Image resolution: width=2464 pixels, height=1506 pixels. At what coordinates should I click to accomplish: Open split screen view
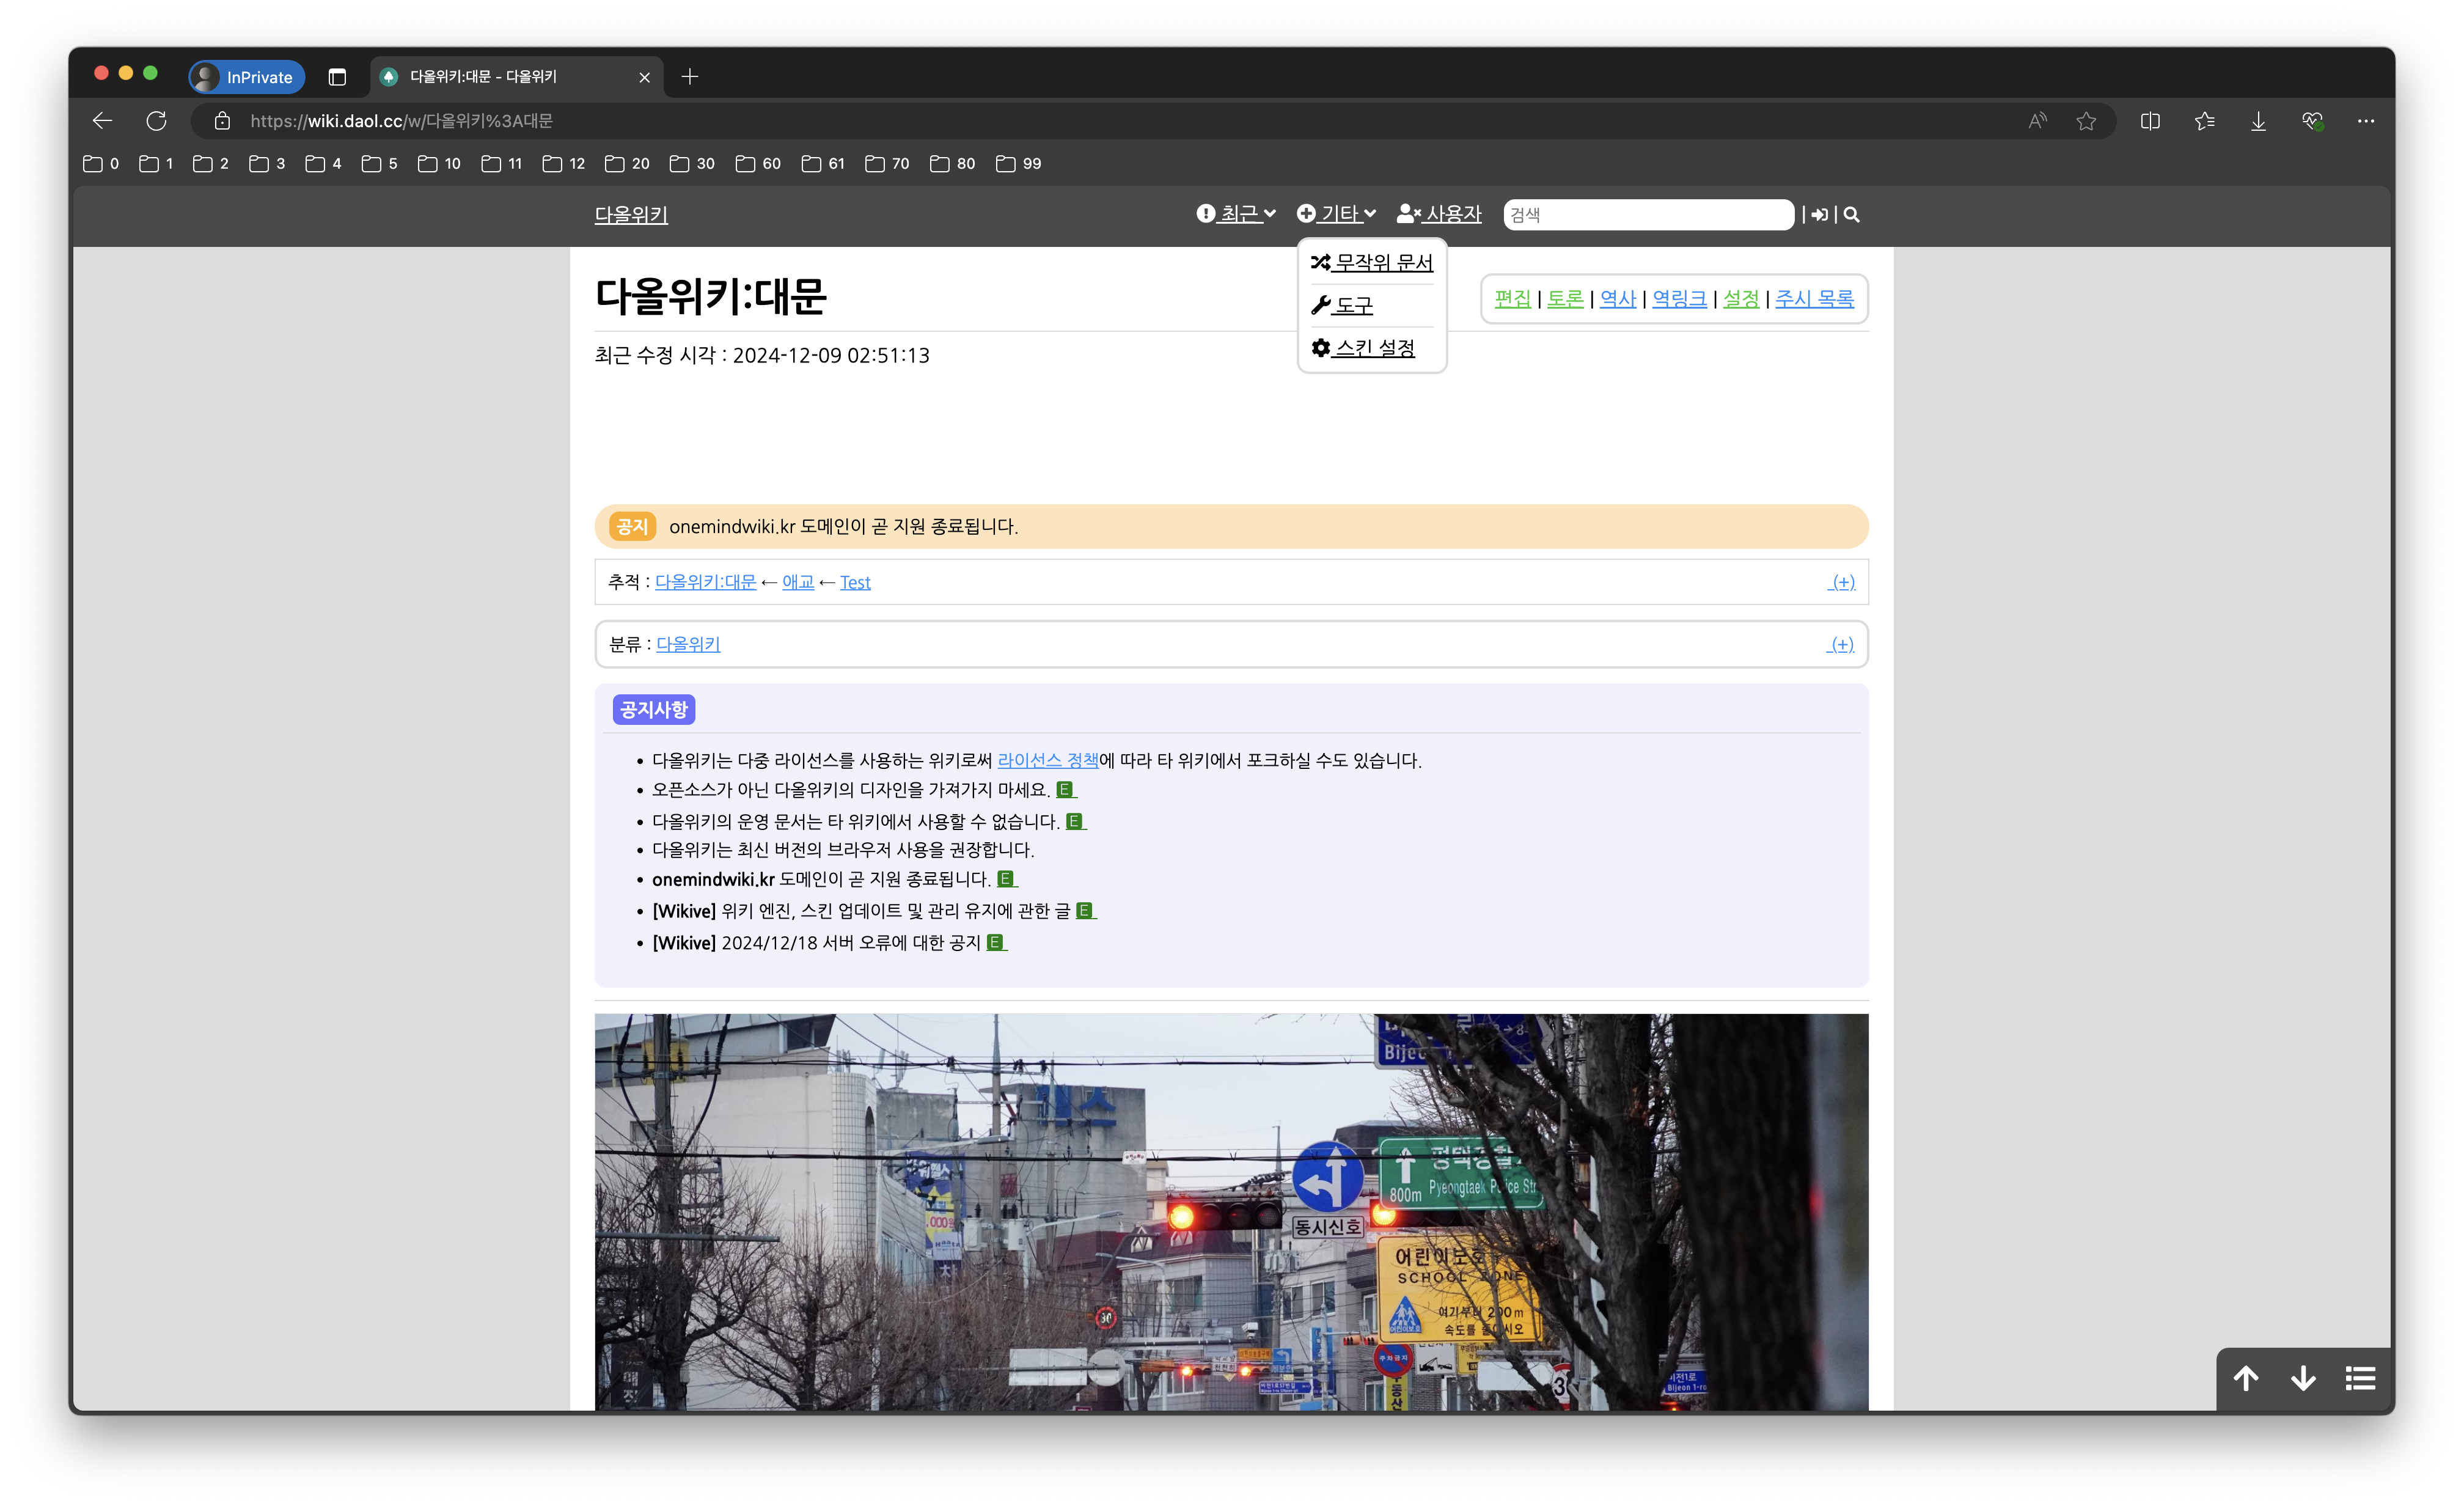(x=2150, y=121)
